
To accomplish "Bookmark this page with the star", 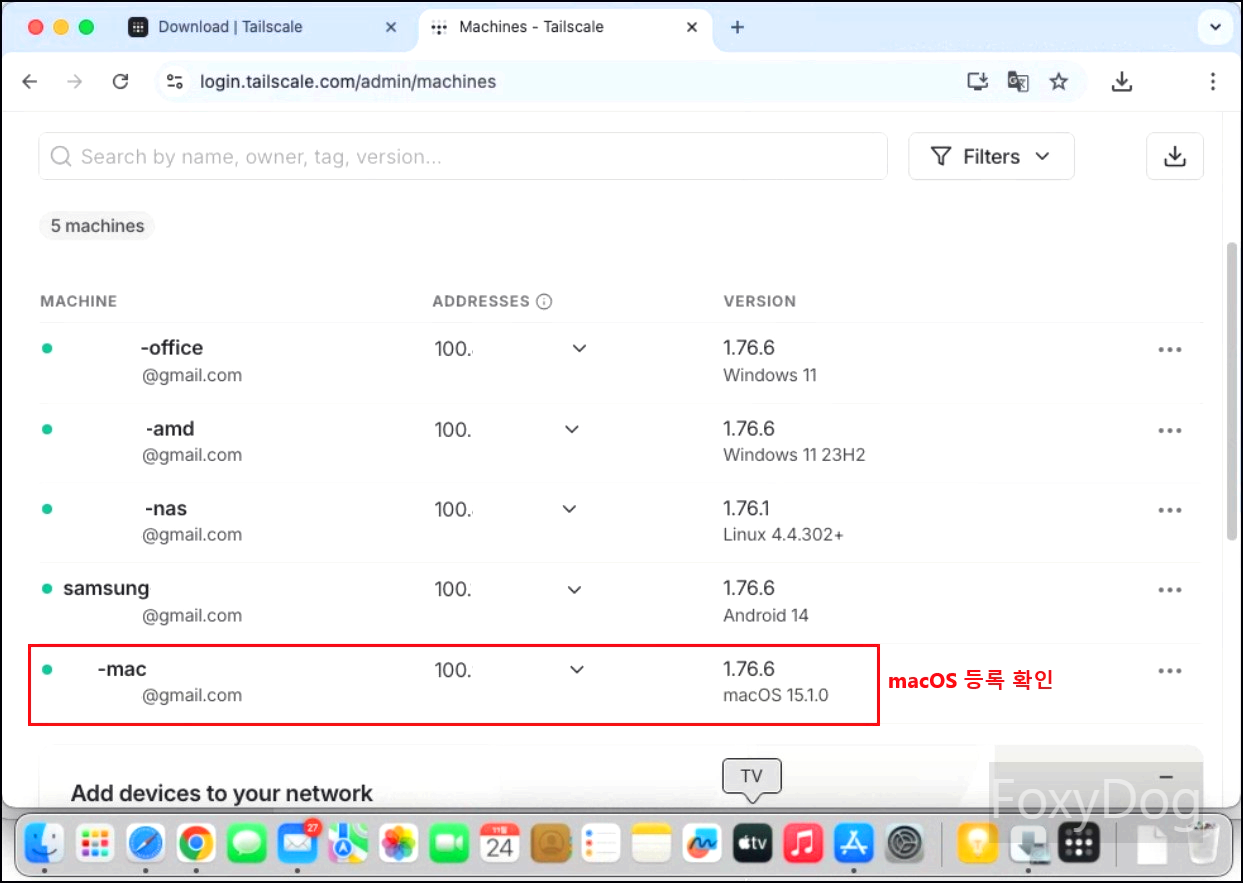I will (x=1059, y=82).
